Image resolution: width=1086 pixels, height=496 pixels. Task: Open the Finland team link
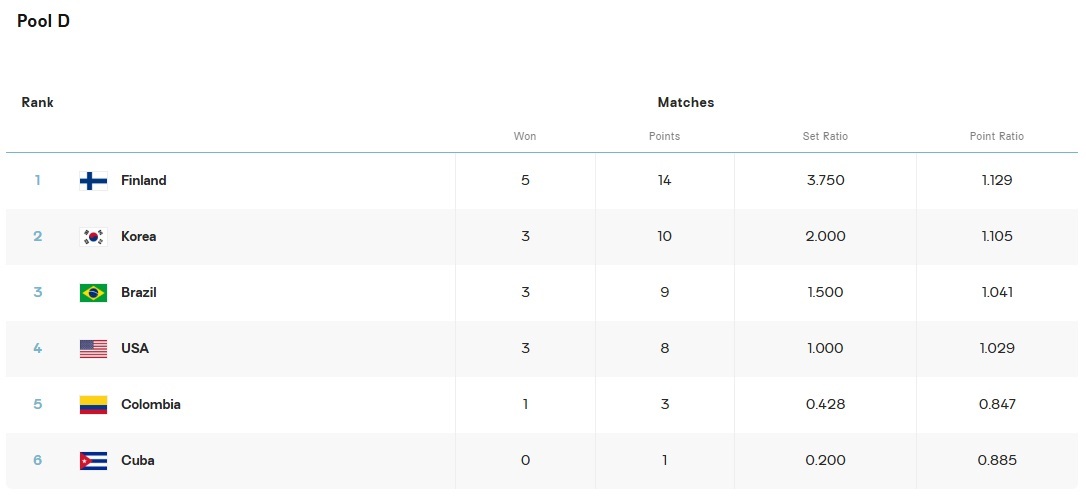coord(144,181)
